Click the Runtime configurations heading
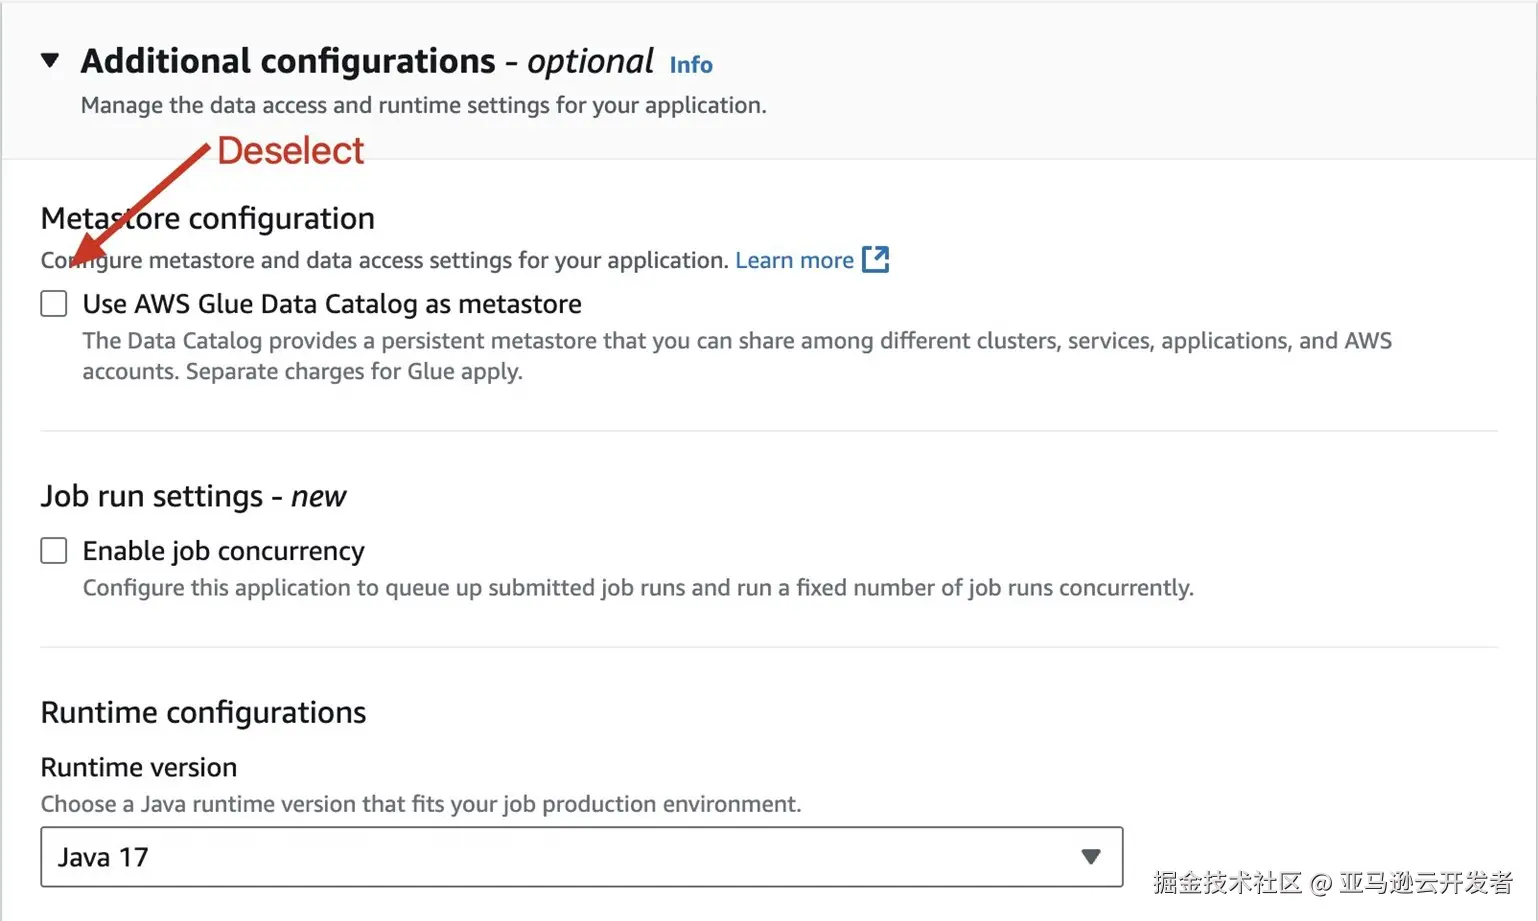 (203, 712)
